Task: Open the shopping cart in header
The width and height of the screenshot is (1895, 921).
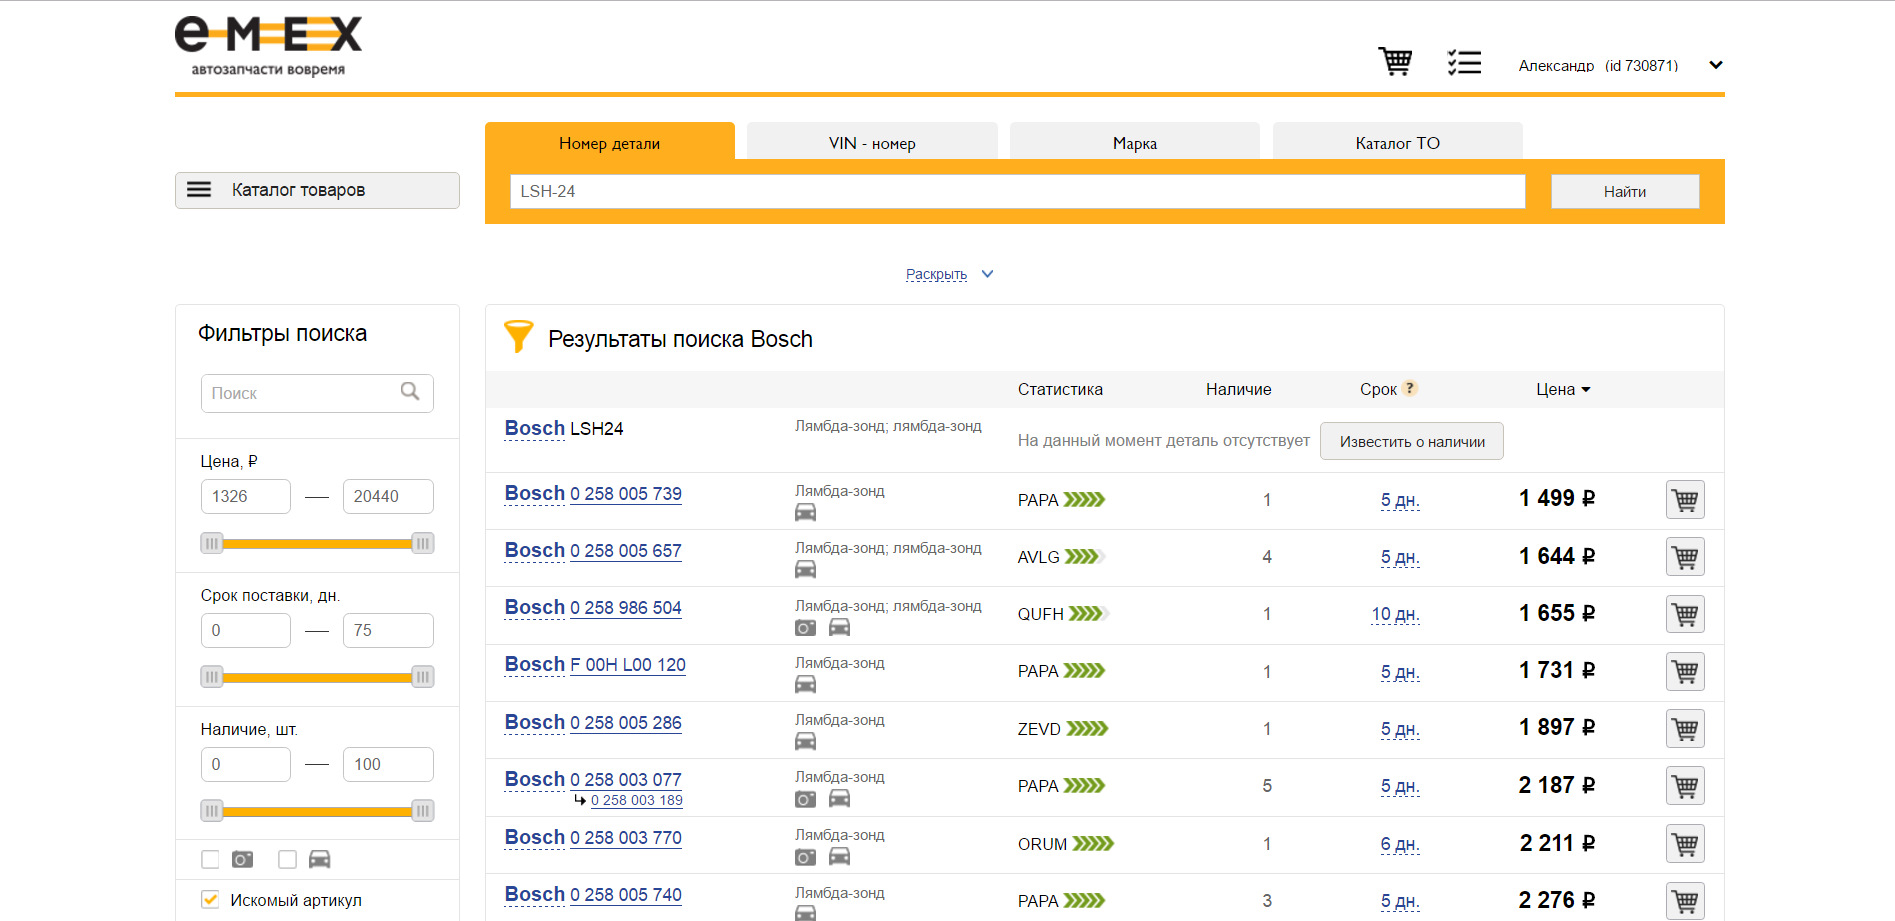Action: tap(1395, 62)
